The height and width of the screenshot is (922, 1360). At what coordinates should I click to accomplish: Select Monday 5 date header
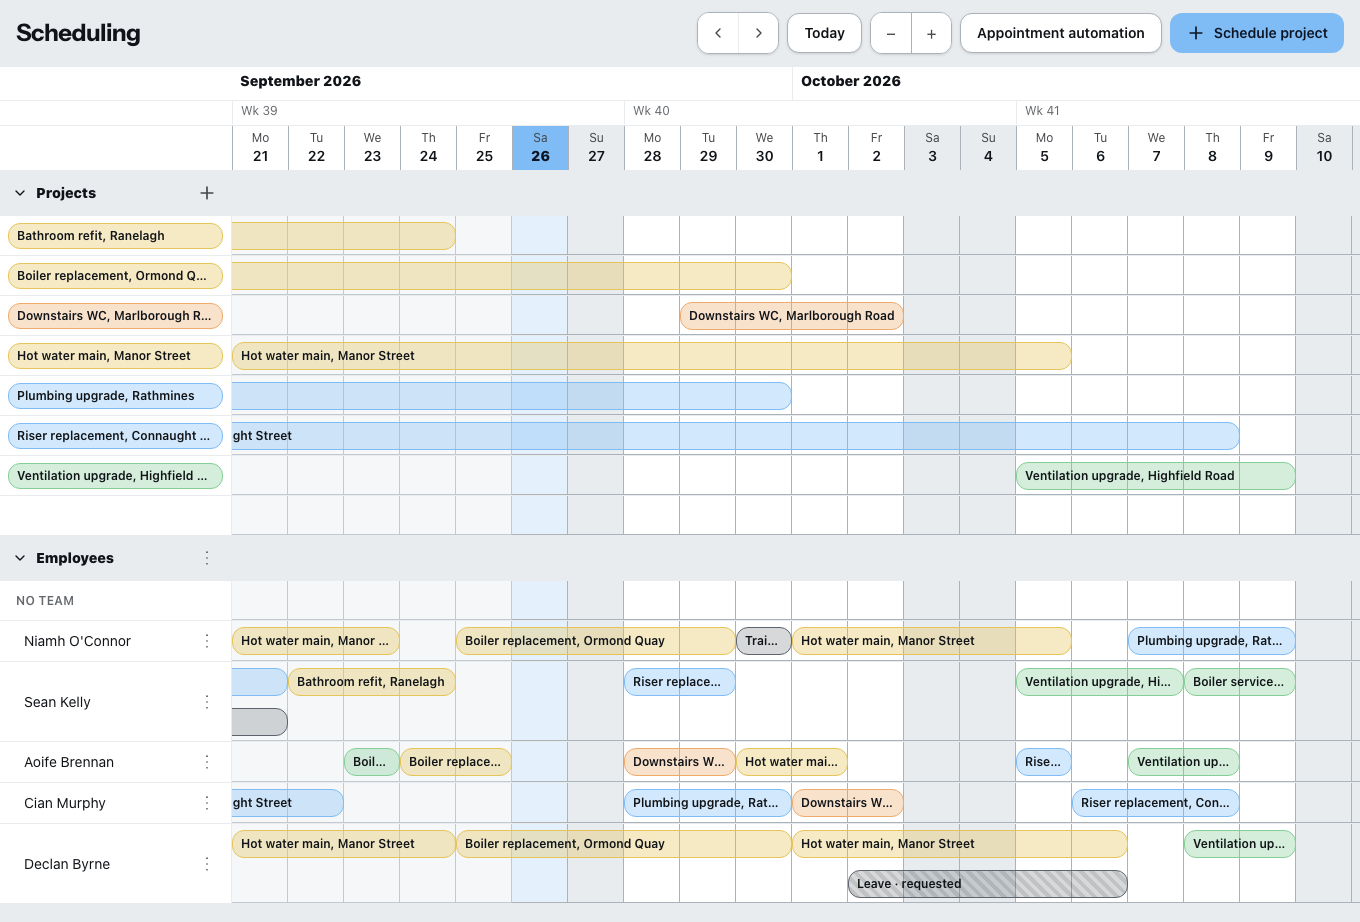click(1044, 148)
